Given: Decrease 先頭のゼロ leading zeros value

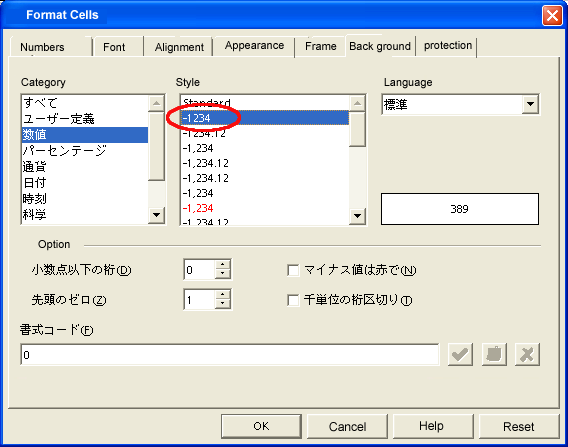Looking at the screenshot, I should click(223, 304).
